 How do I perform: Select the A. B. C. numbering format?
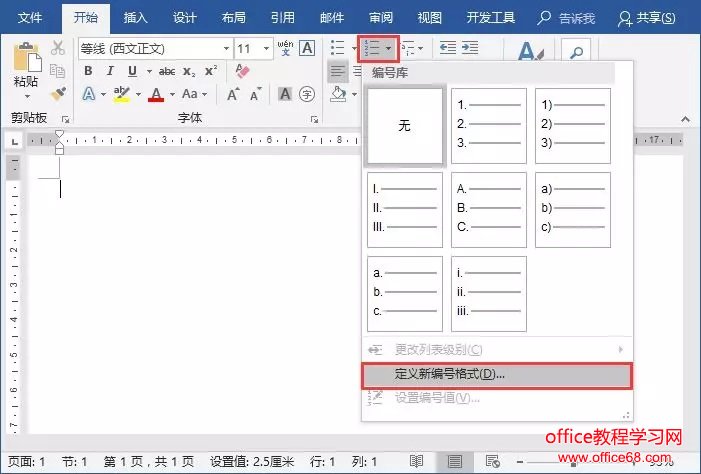(489, 210)
